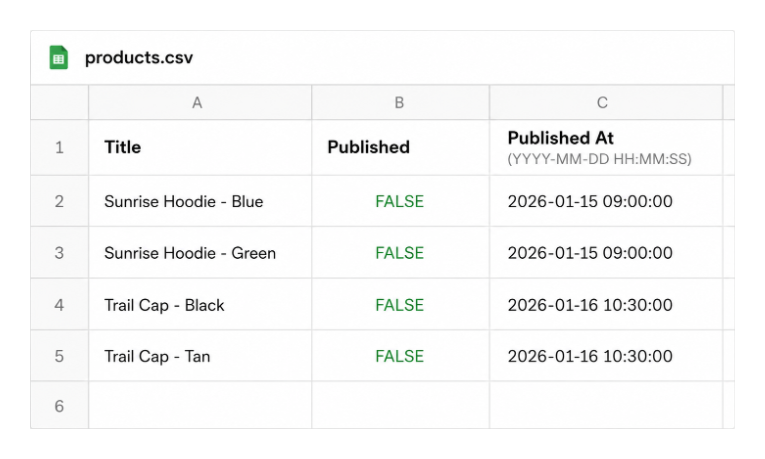The height and width of the screenshot is (459, 765).
Task: Click the products.csv file name
Action: pos(139,58)
